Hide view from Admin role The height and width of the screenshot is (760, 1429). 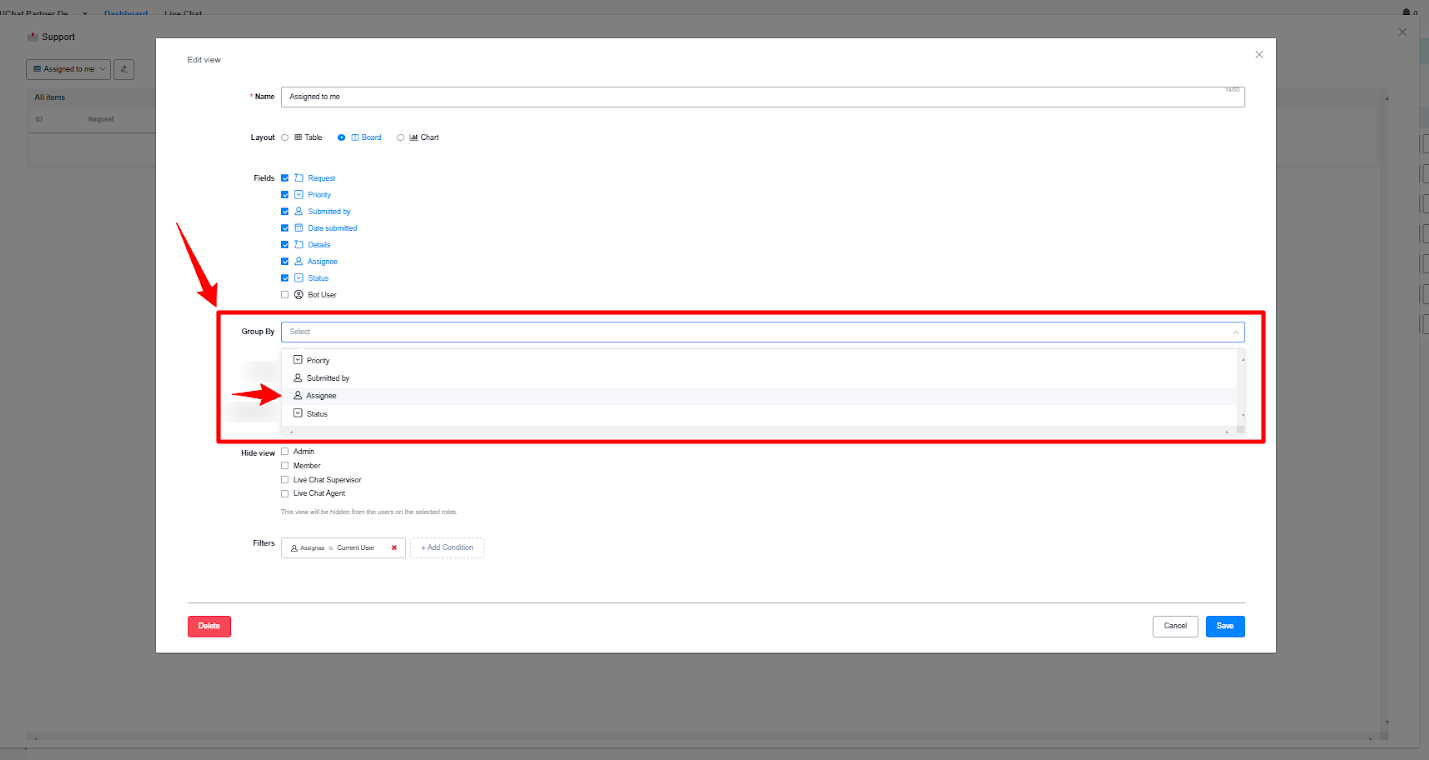285,451
